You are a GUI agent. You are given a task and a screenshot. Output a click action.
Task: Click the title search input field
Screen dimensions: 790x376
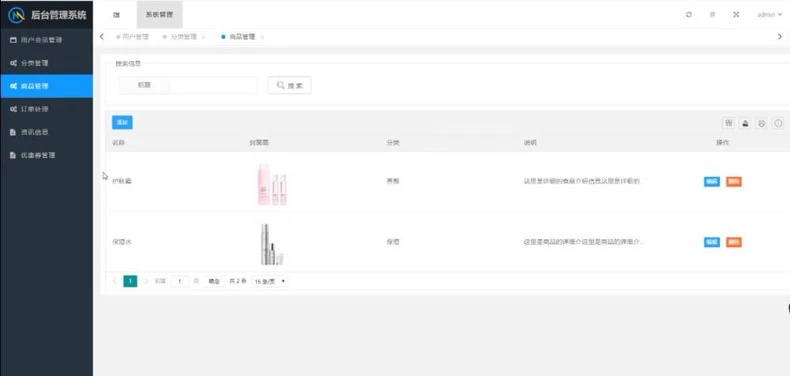point(213,85)
